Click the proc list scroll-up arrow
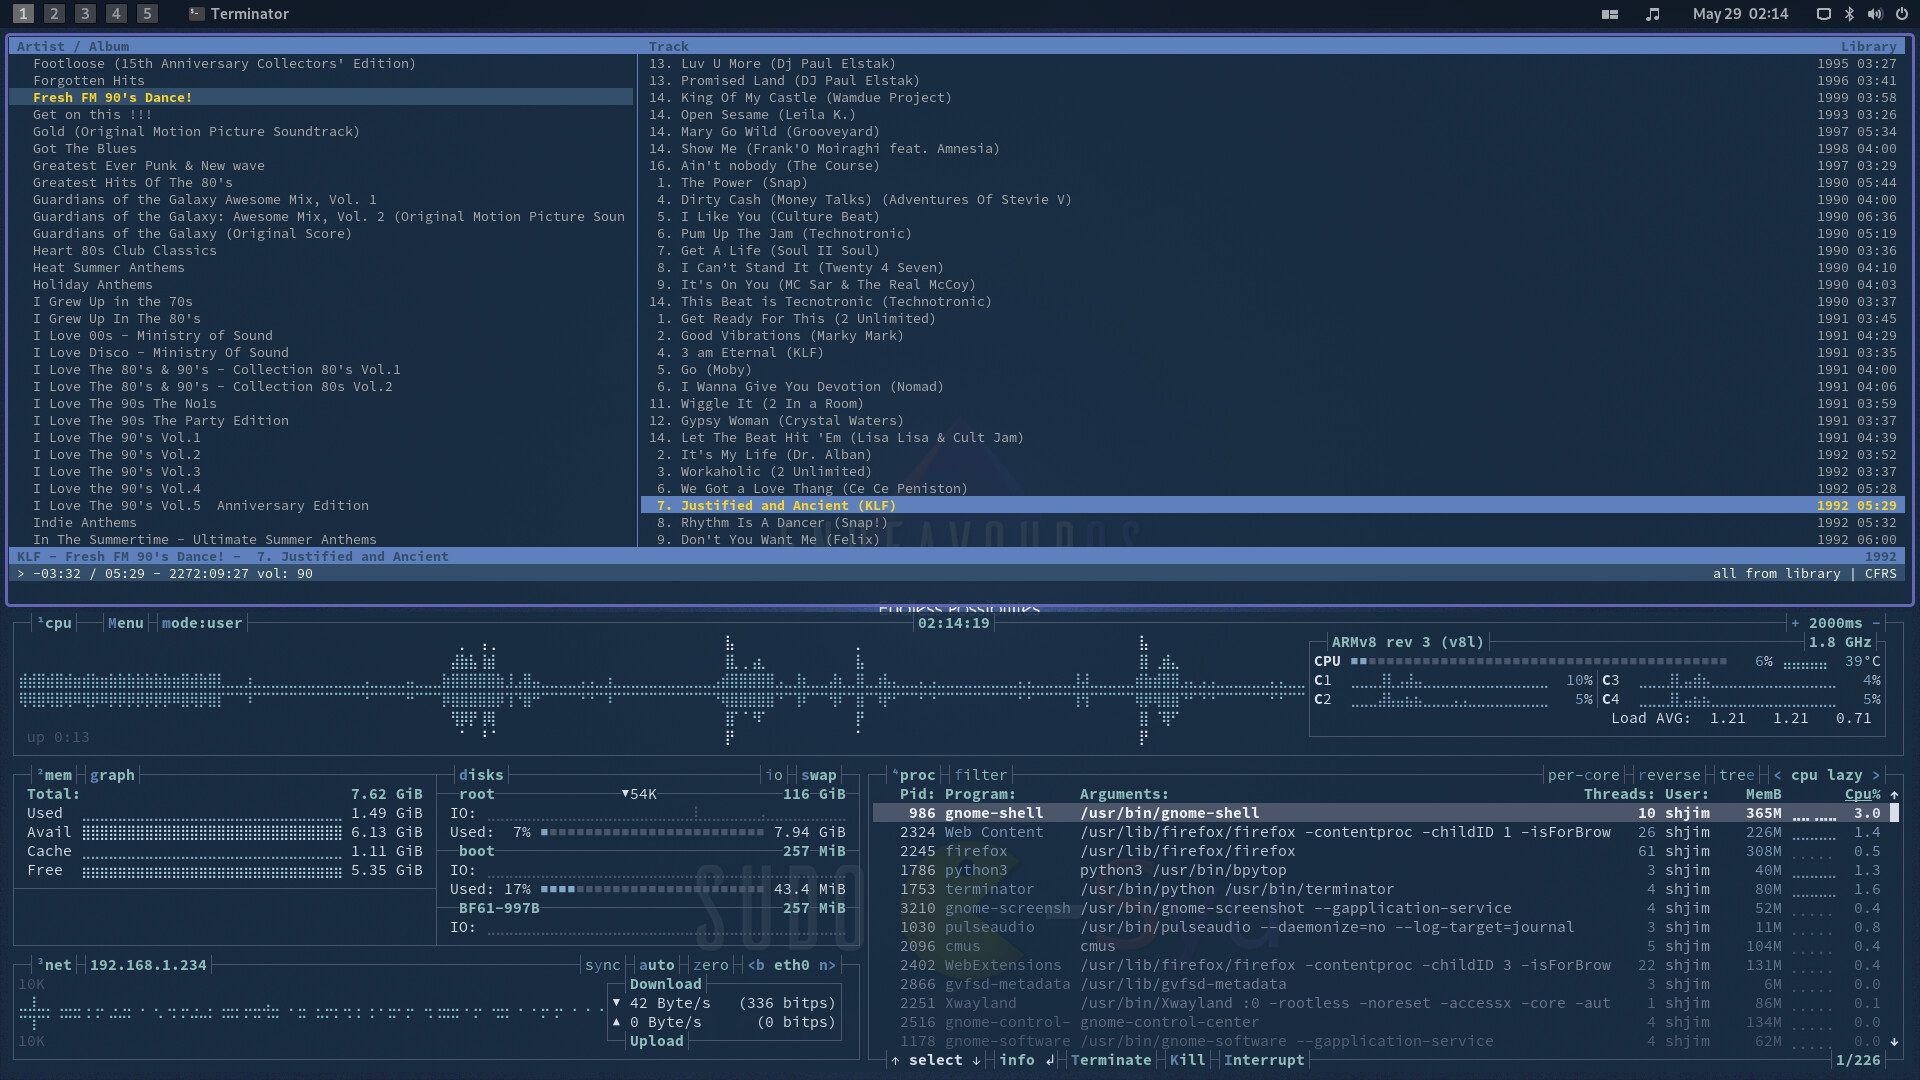 [x=1894, y=795]
